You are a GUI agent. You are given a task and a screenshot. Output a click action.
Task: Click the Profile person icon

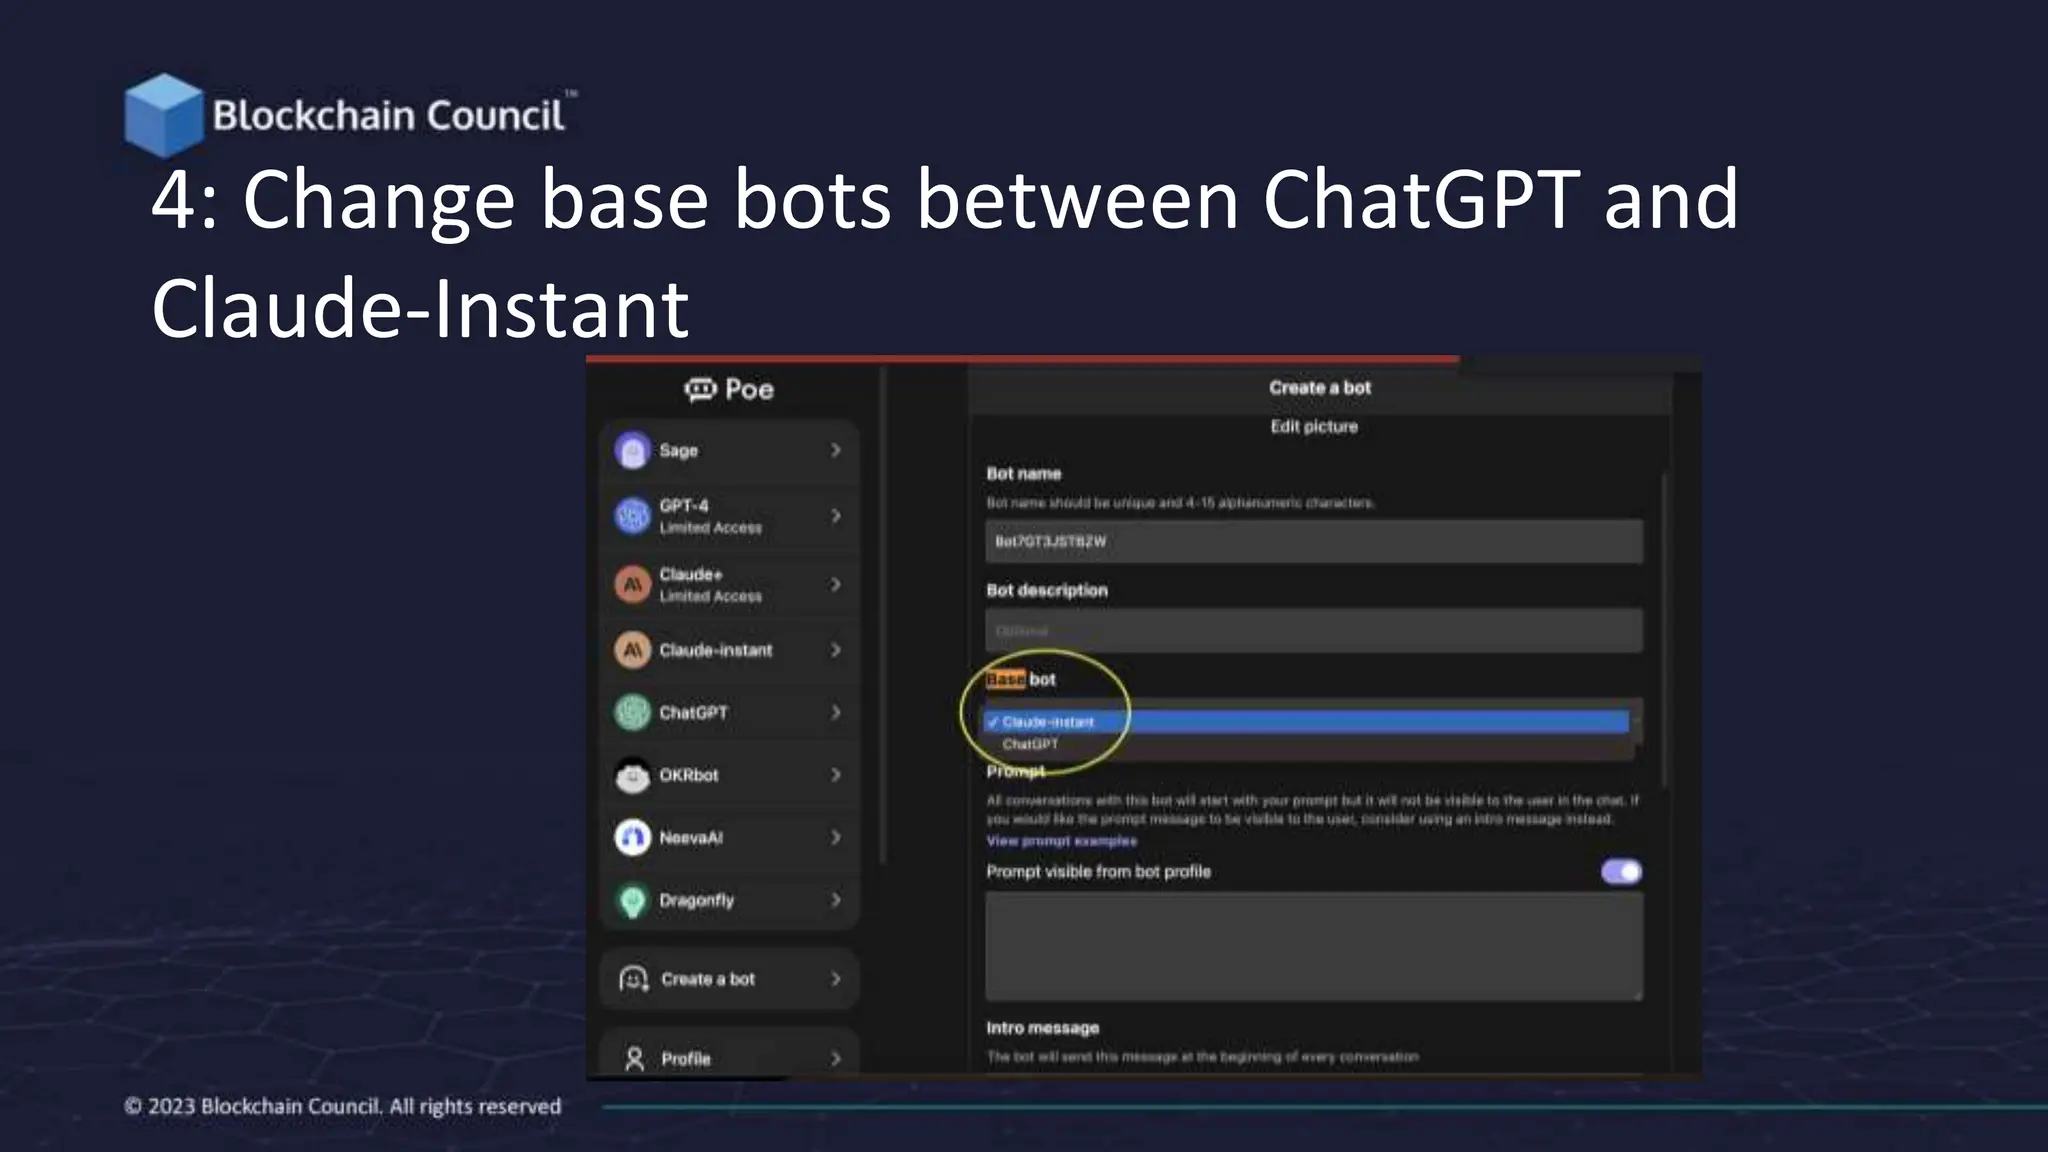click(634, 1058)
